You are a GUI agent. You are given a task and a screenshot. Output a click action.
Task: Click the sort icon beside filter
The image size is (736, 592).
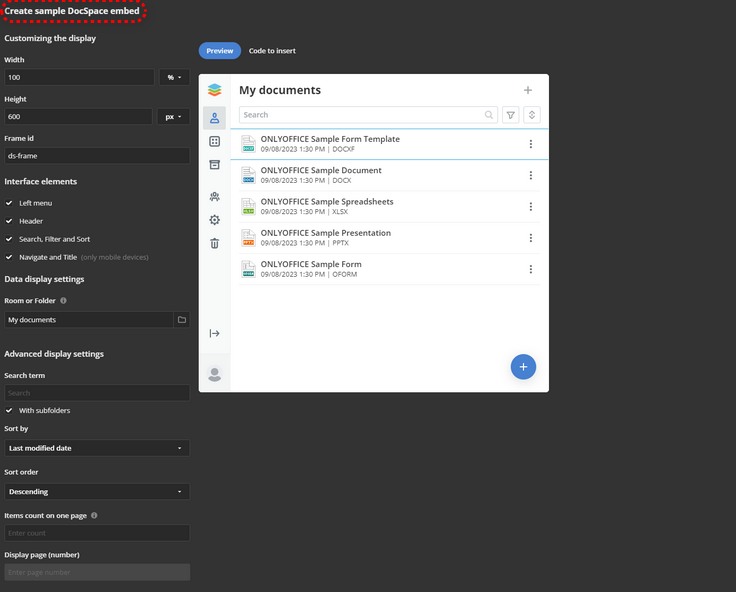(532, 115)
